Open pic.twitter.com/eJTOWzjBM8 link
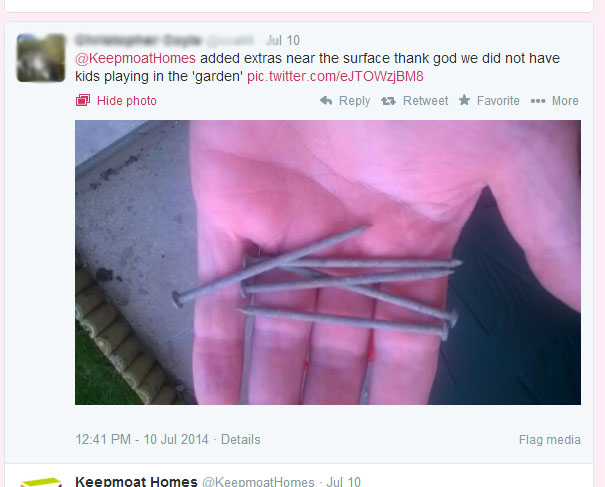This screenshot has width=605, height=487. [335, 76]
